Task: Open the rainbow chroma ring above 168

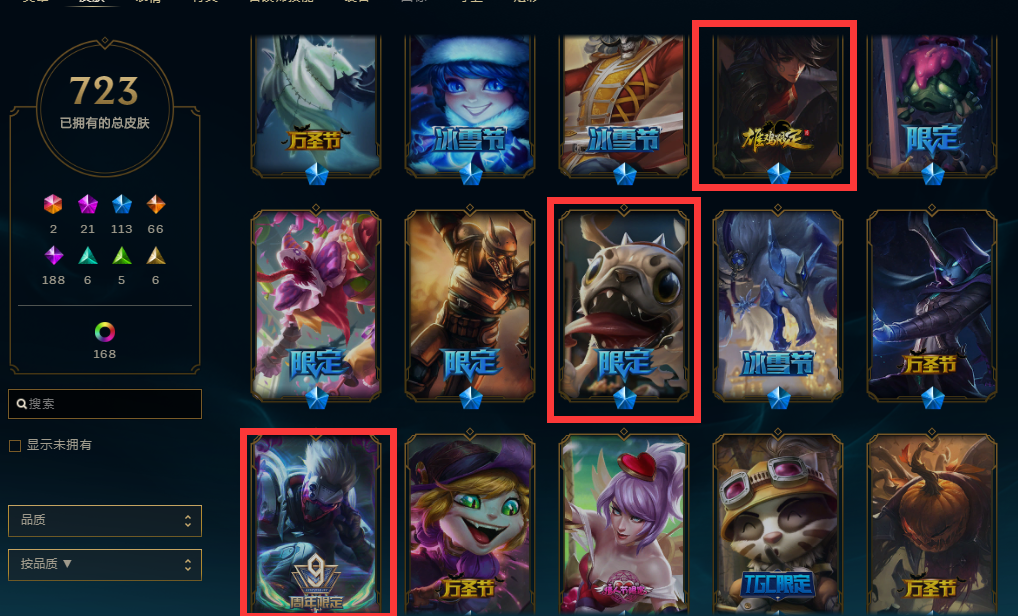Action: coord(105,332)
